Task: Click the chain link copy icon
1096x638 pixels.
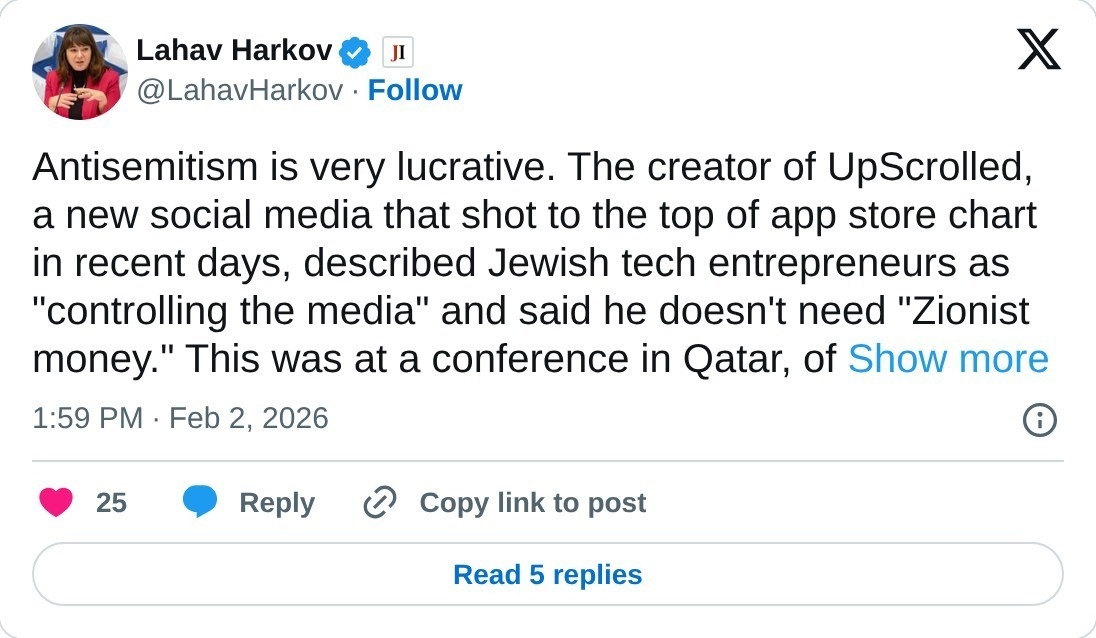Action: tap(380, 502)
